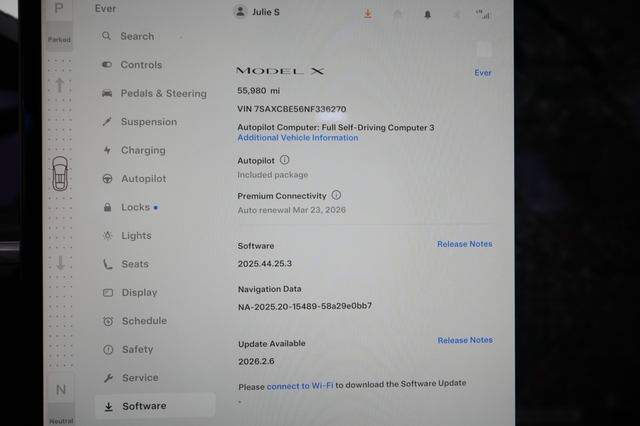Tap the Julie S profile avatar icon
Screen dimensions: 640x426
click(x=240, y=12)
